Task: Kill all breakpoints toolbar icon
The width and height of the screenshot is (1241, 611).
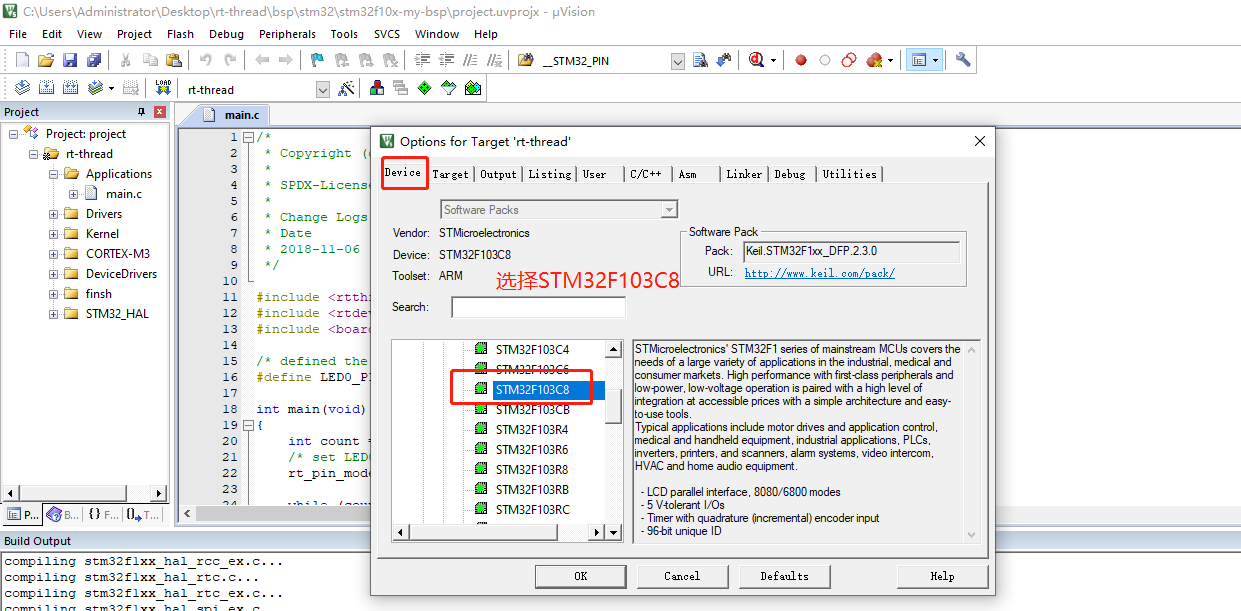Action: point(874,60)
